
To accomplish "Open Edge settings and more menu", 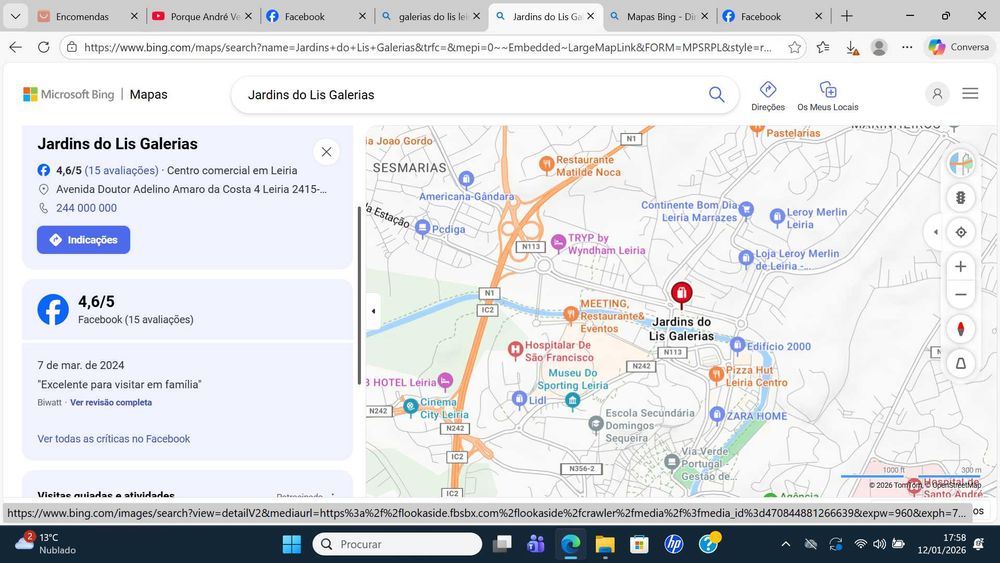I will tap(907, 47).
